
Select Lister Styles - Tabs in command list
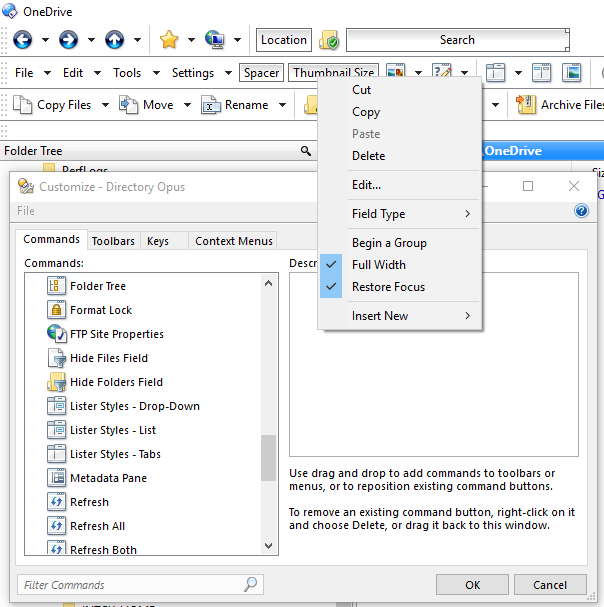click(x=115, y=454)
